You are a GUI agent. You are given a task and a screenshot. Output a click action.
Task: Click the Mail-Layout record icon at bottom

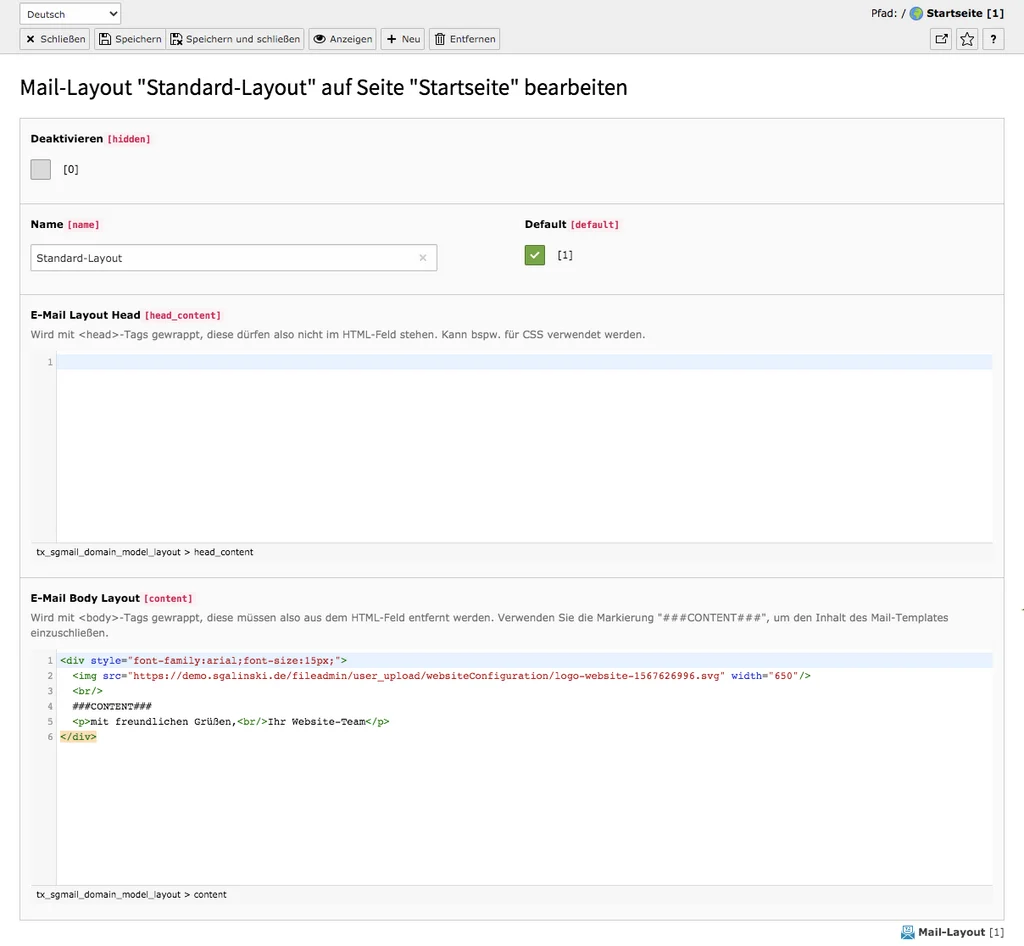point(908,931)
